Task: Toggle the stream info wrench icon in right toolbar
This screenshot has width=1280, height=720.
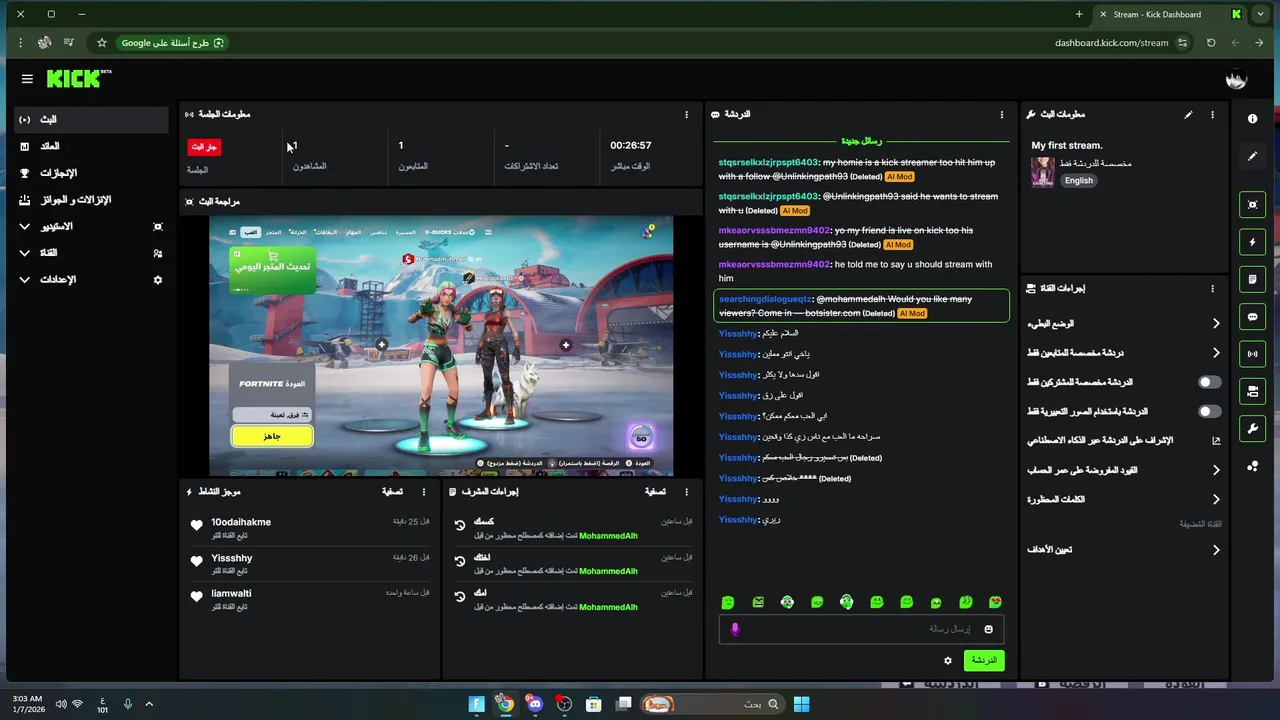Action: tap(1252, 428)
